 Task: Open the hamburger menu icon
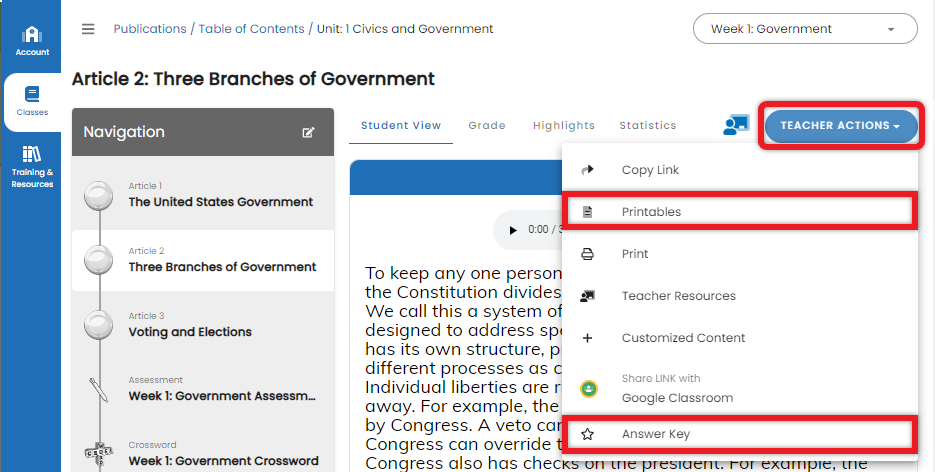(88, 29)
